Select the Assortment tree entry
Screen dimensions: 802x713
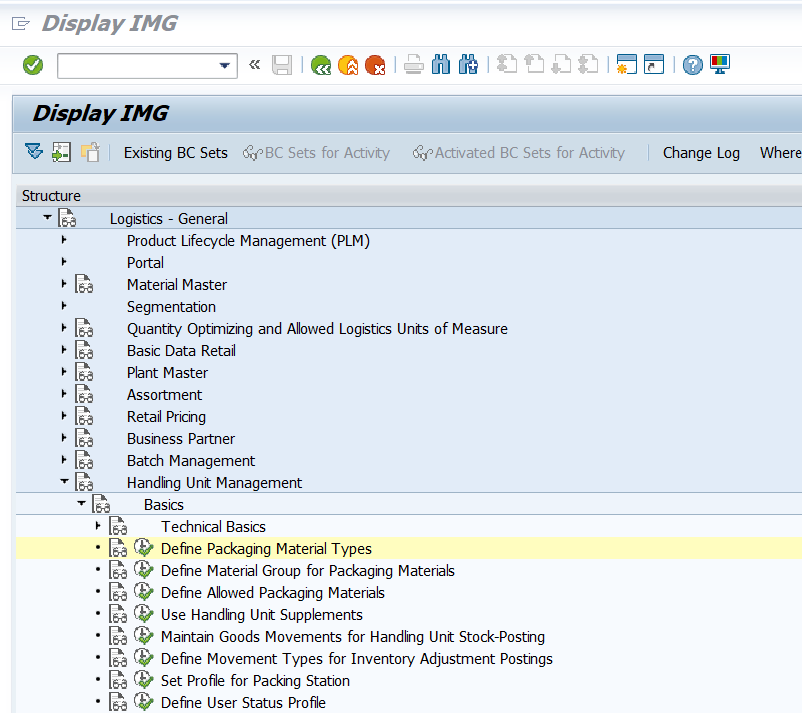(164, 395)
